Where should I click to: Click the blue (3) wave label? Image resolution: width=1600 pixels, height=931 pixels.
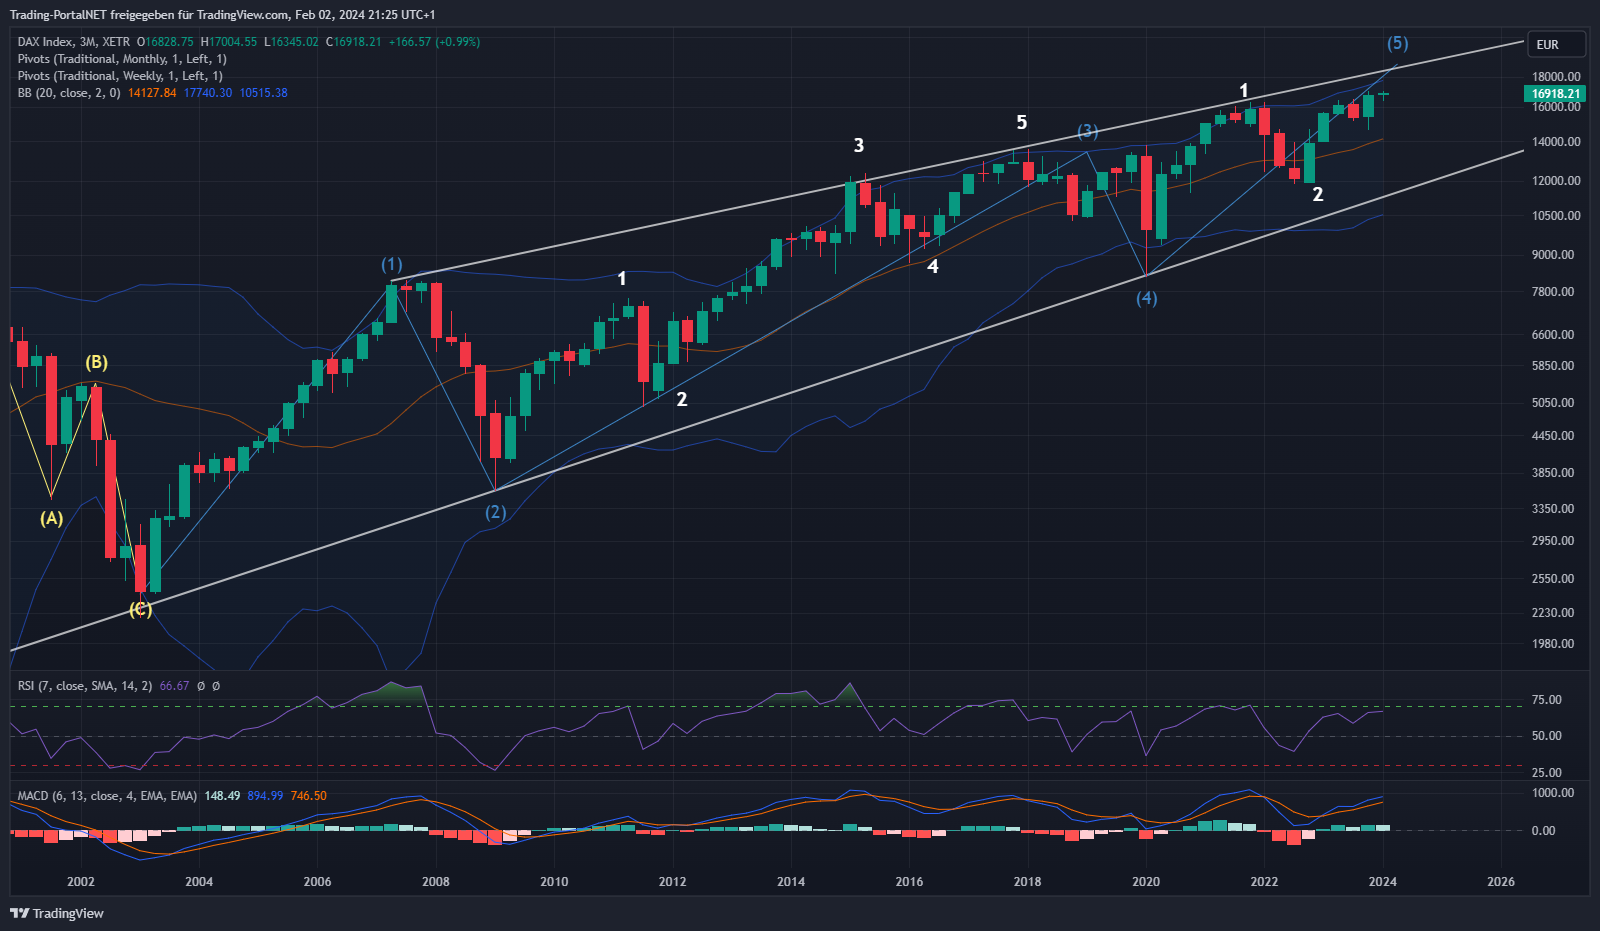pos(1087,132)
